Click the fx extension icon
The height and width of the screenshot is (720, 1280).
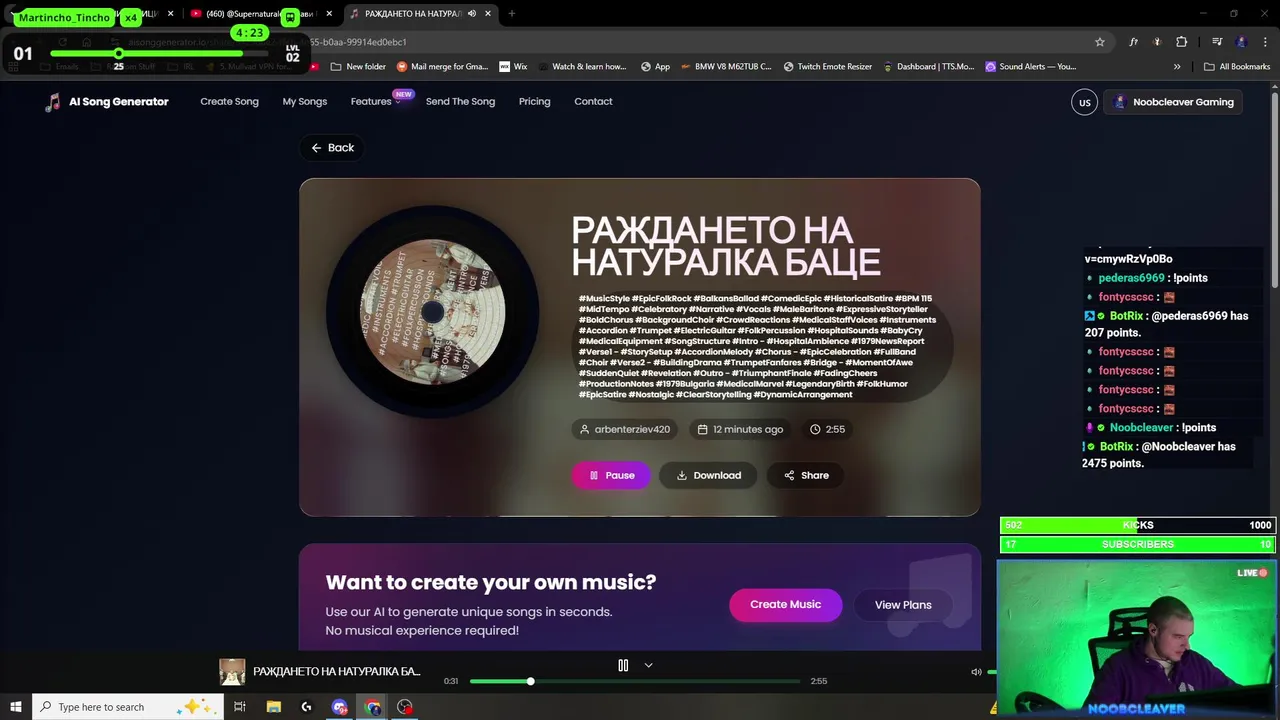pyautogui.click(x=1133, y=42)
